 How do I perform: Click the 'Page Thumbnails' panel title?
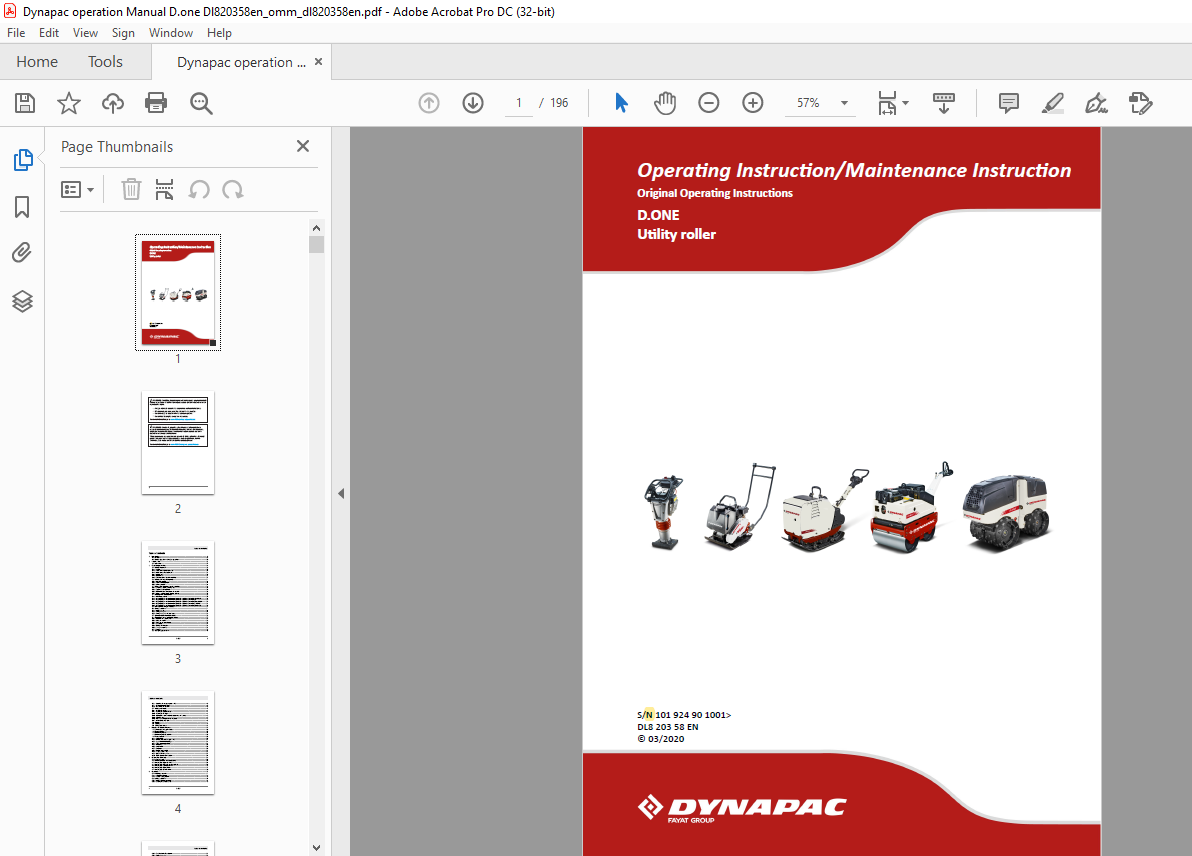click(x=117, y=147)
